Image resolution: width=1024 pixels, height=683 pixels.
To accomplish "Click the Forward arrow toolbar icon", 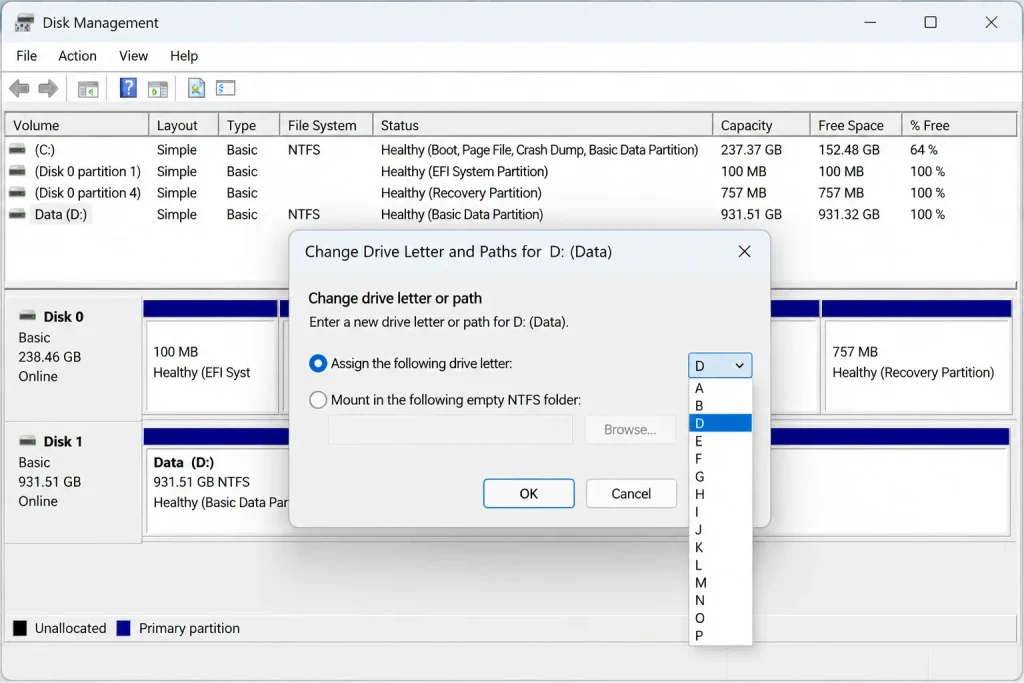I will pos(48,88).
